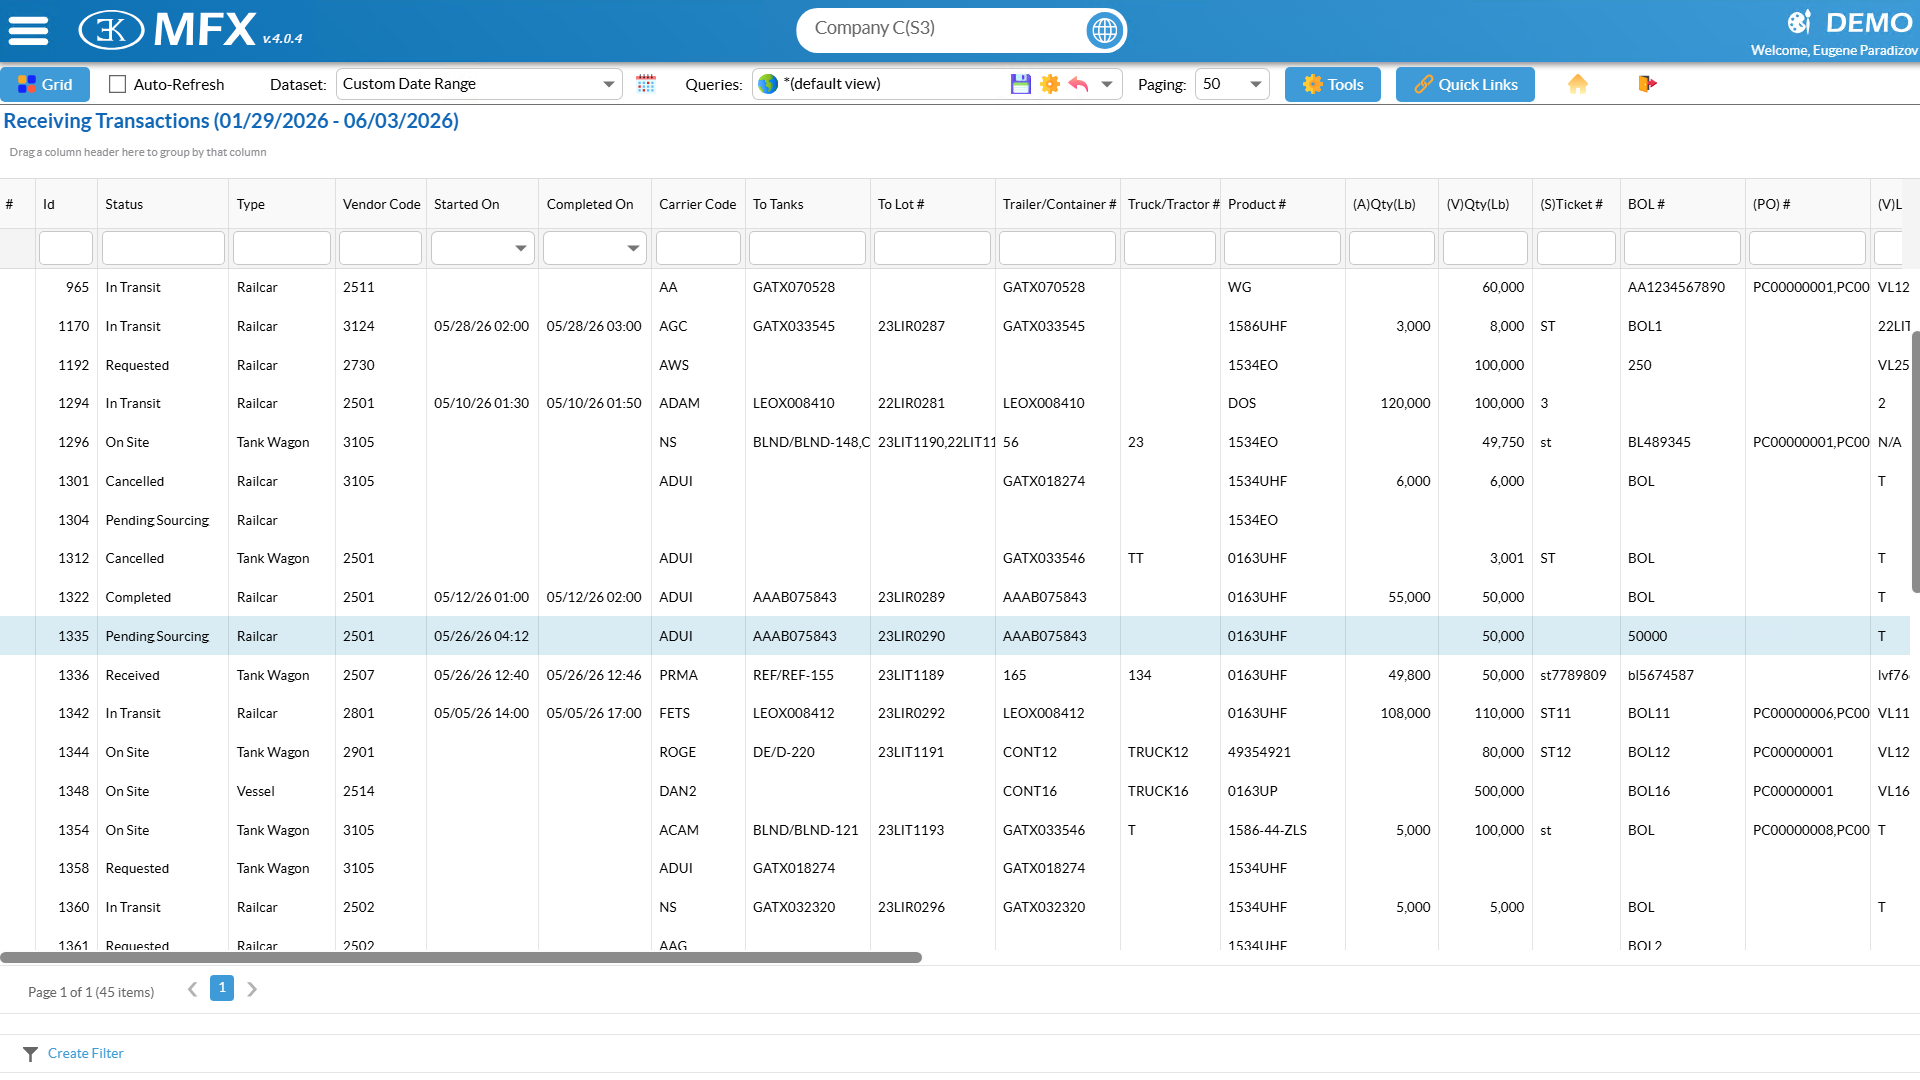The width and height of the screenshot is (1920, 1080).
Task: Open Quick Links button
Action: click(1465, 84)
